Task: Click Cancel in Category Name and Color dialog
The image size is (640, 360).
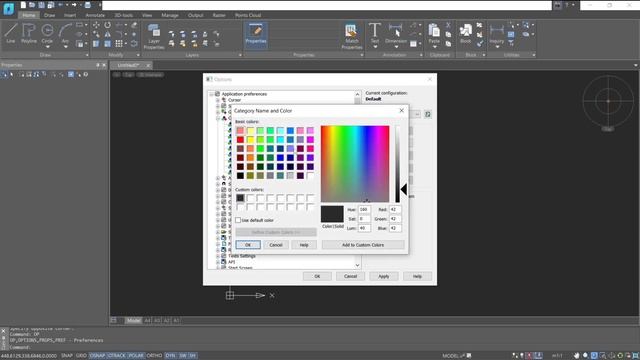Action: click(276, 245)
